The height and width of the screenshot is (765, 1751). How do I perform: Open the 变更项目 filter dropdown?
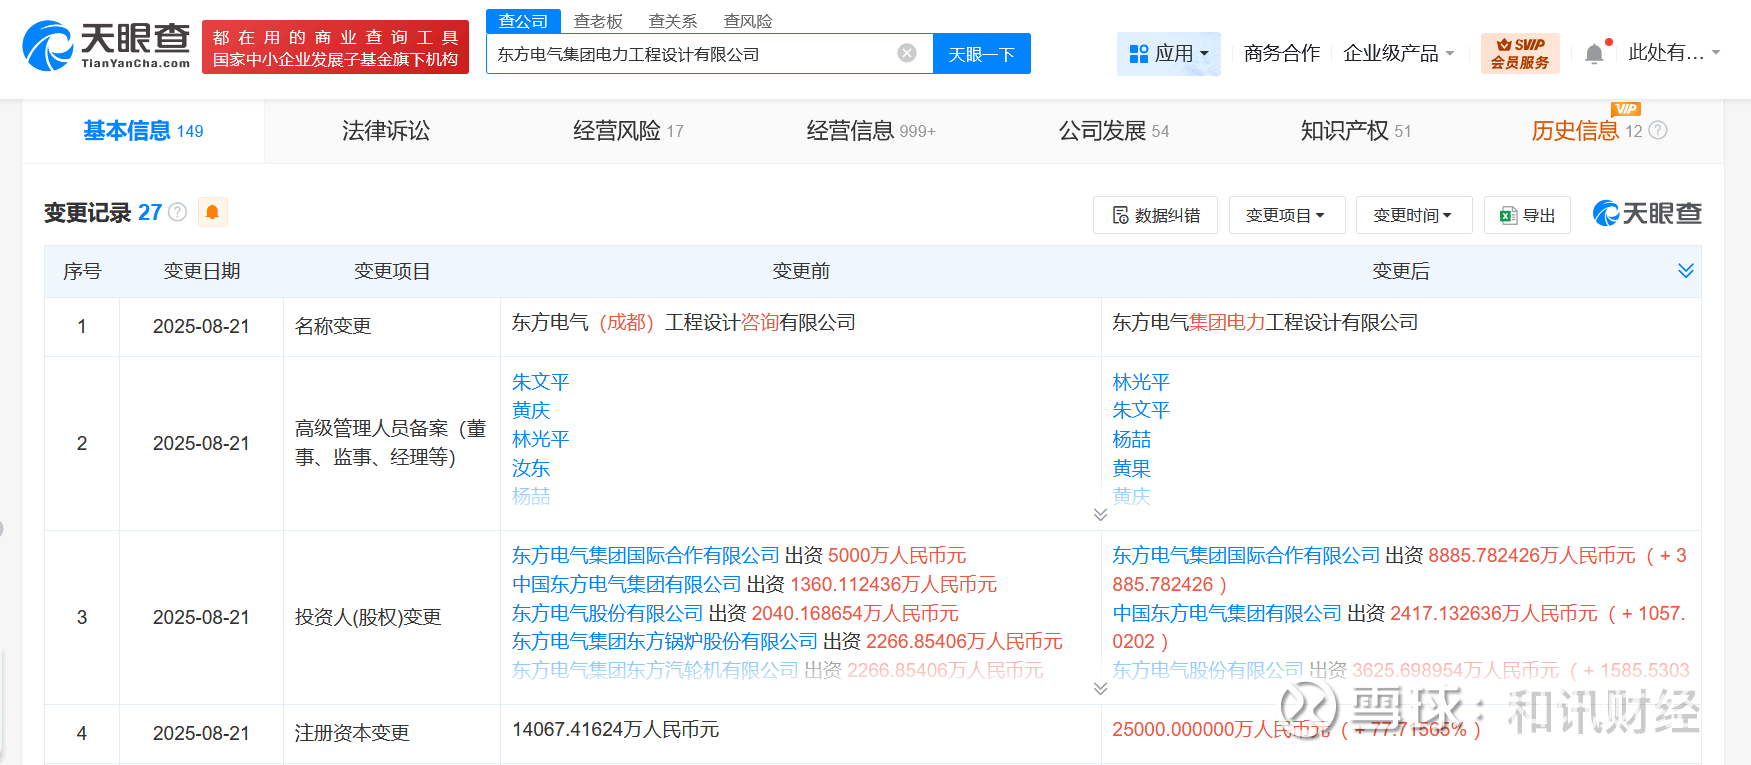coord(1286,215)
